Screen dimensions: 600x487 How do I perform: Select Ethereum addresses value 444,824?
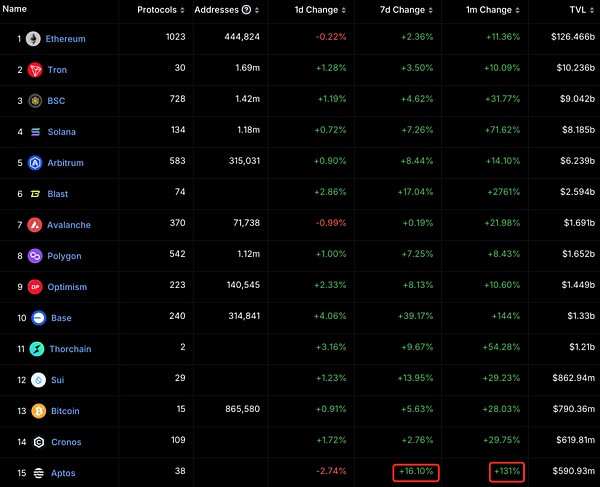point(242,37)
